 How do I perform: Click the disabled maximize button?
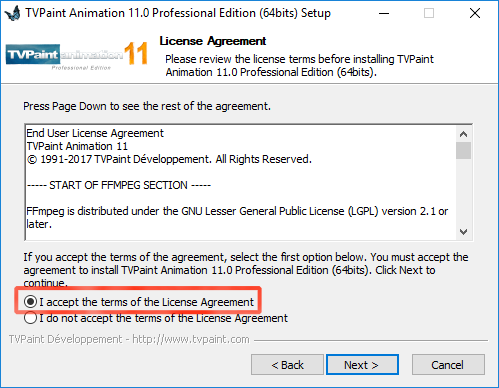click(x=429, y=13)
